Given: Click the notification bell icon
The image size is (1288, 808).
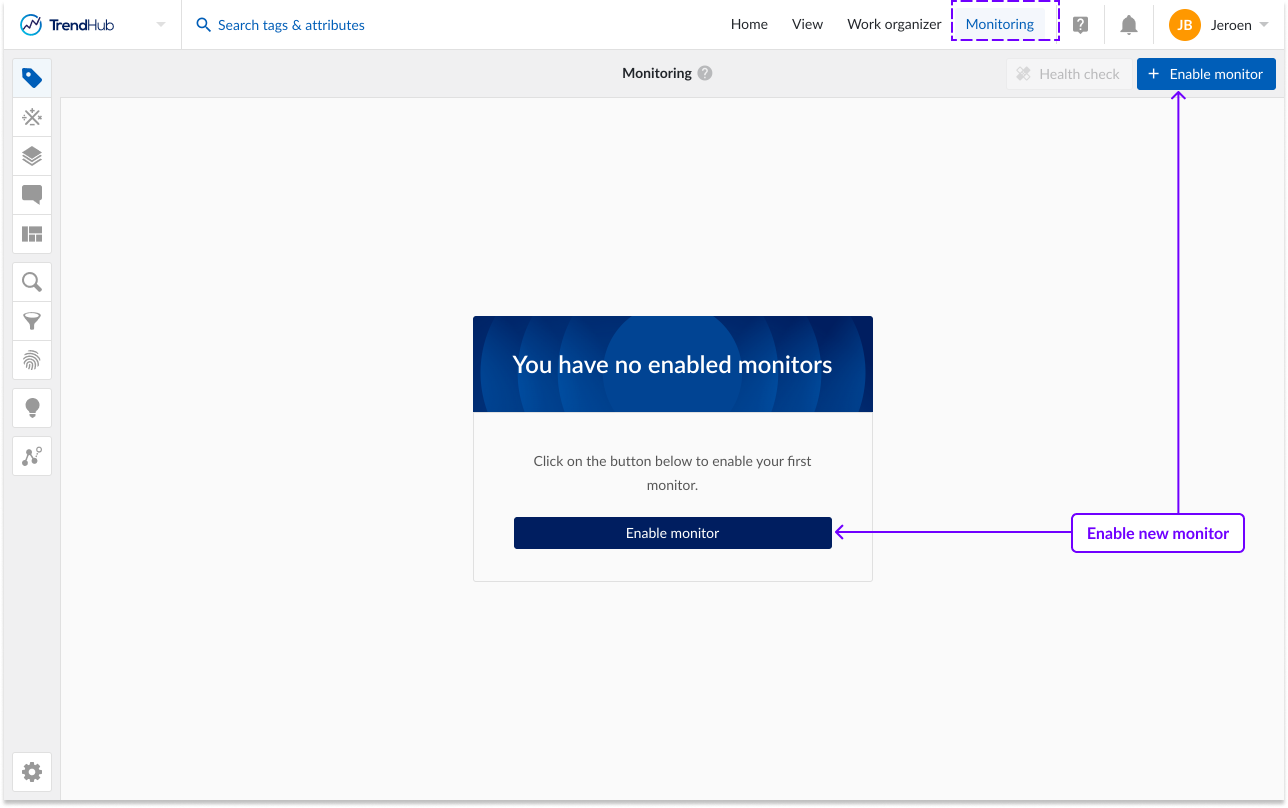Looking at the screenshot, I should 1128,25.
